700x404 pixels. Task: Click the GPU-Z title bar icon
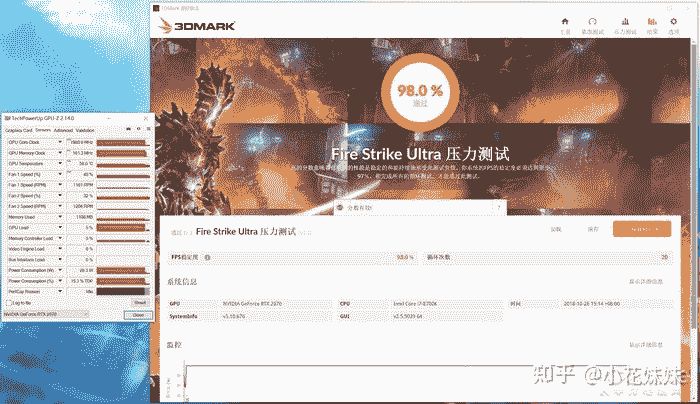(x=6, y=118)
